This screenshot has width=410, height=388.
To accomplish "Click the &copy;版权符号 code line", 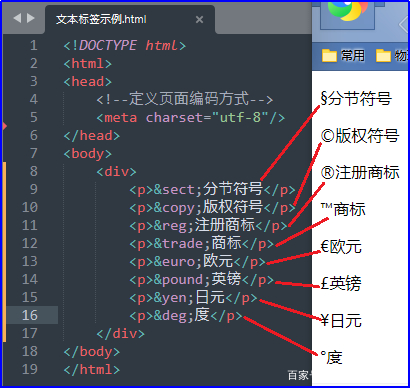I will click(x=213, y=207).
